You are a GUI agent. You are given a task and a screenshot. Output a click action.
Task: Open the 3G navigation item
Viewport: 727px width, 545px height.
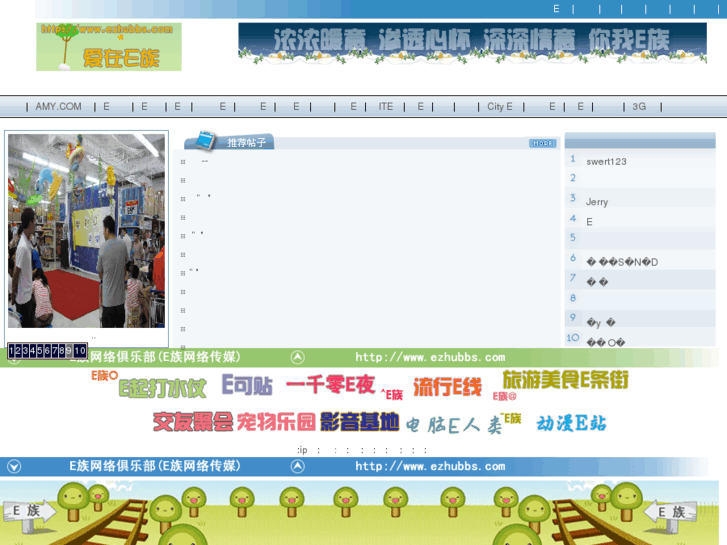[639, 107]
